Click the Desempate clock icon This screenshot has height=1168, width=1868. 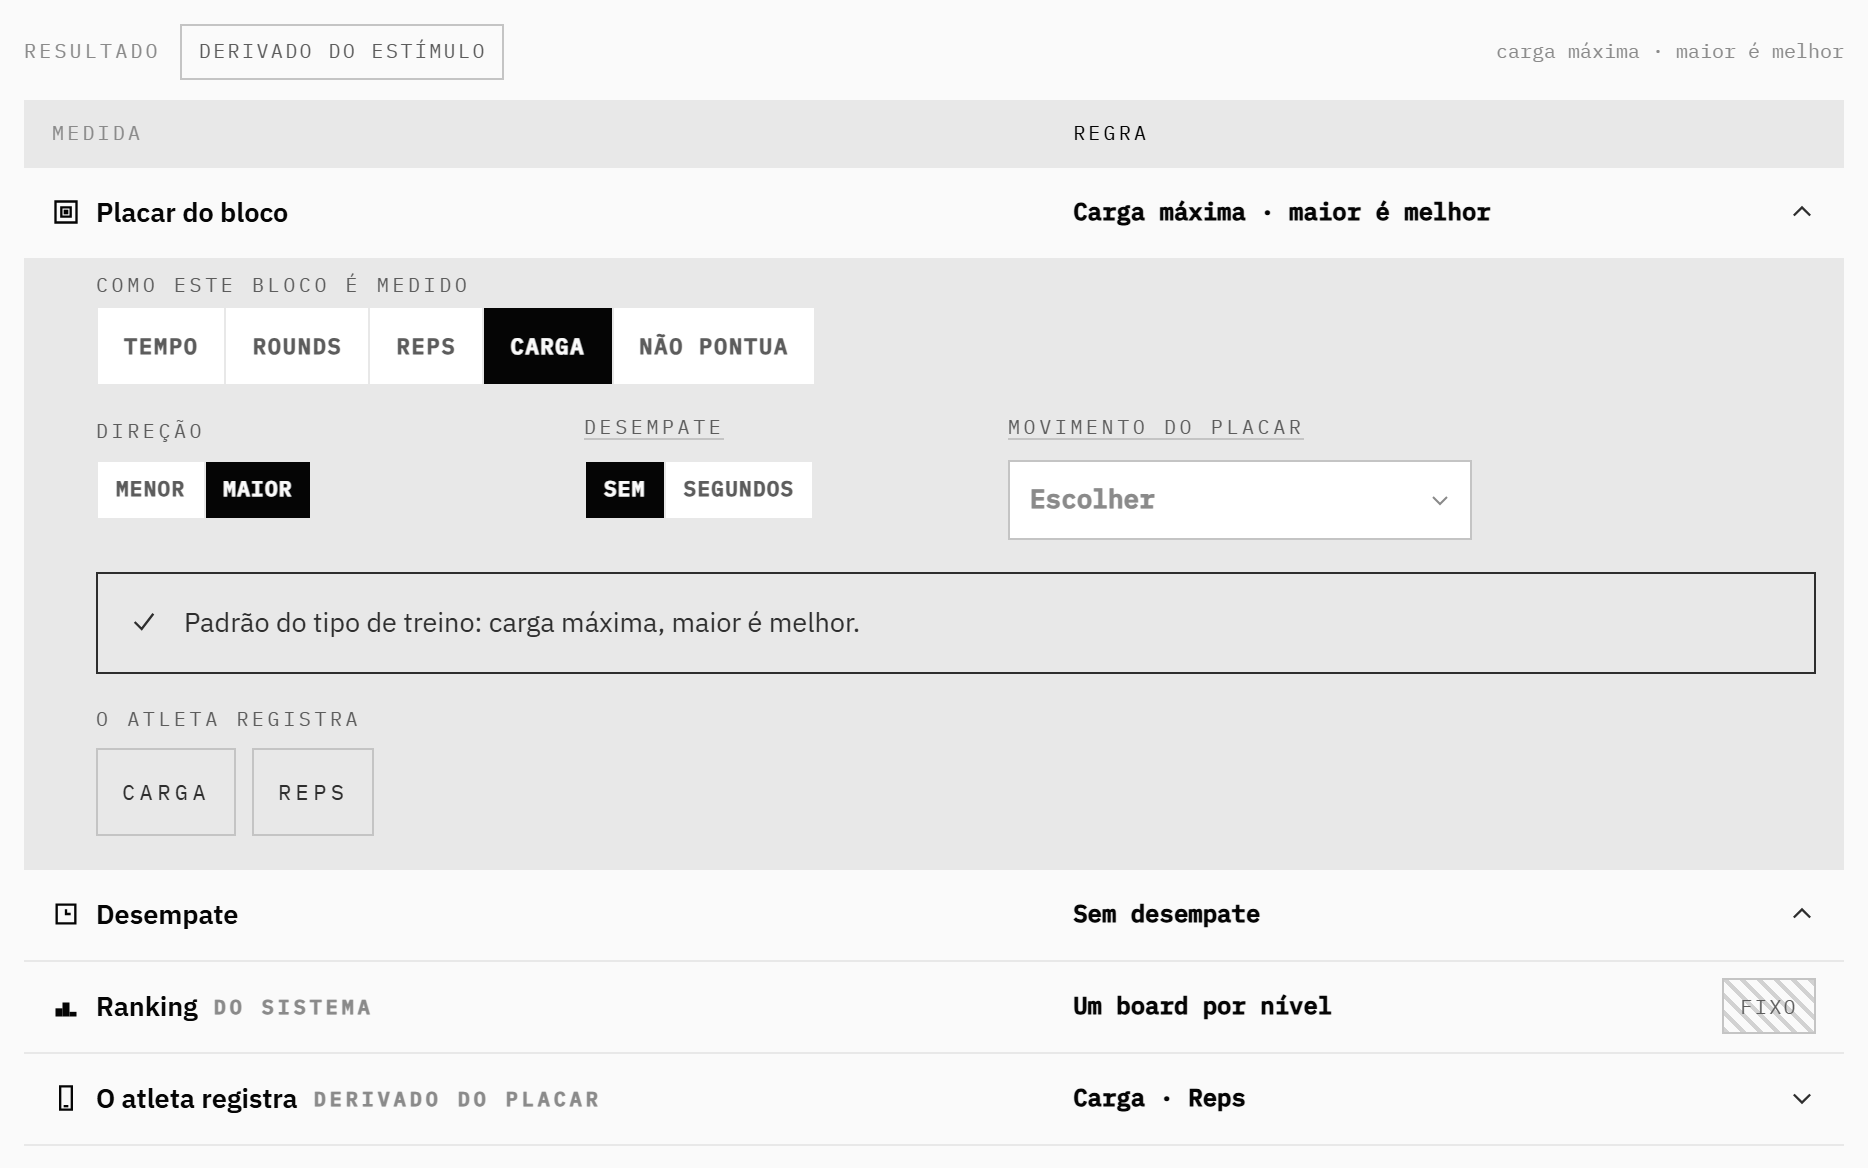66,914
